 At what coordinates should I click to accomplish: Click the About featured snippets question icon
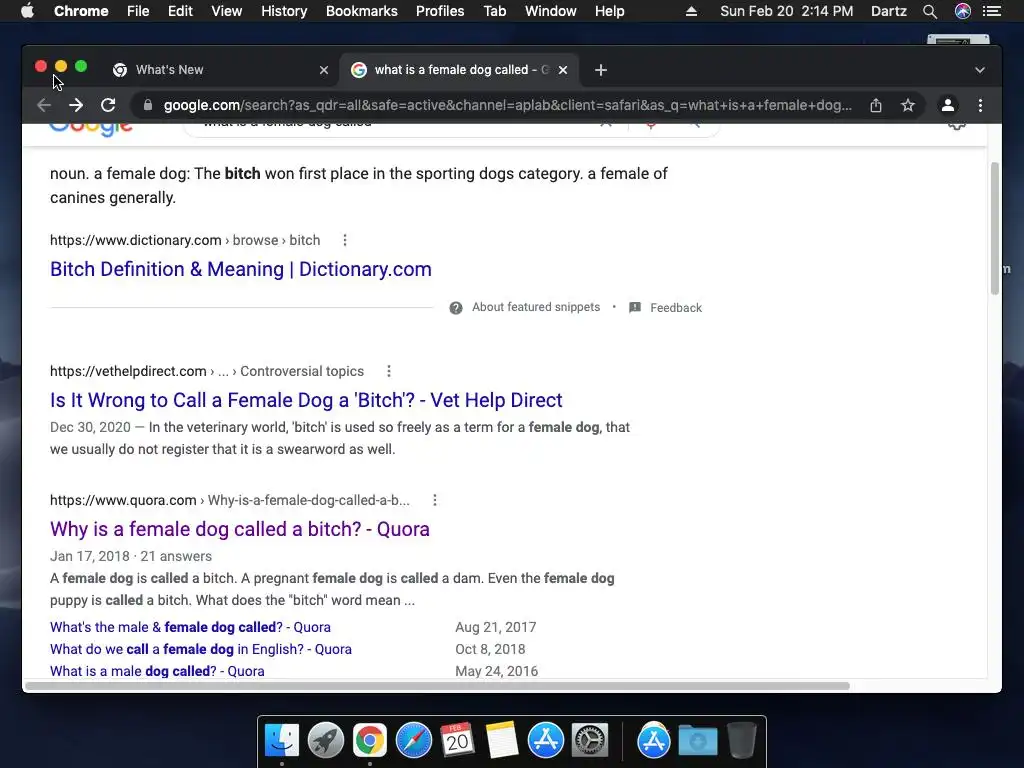pos(456,308)
